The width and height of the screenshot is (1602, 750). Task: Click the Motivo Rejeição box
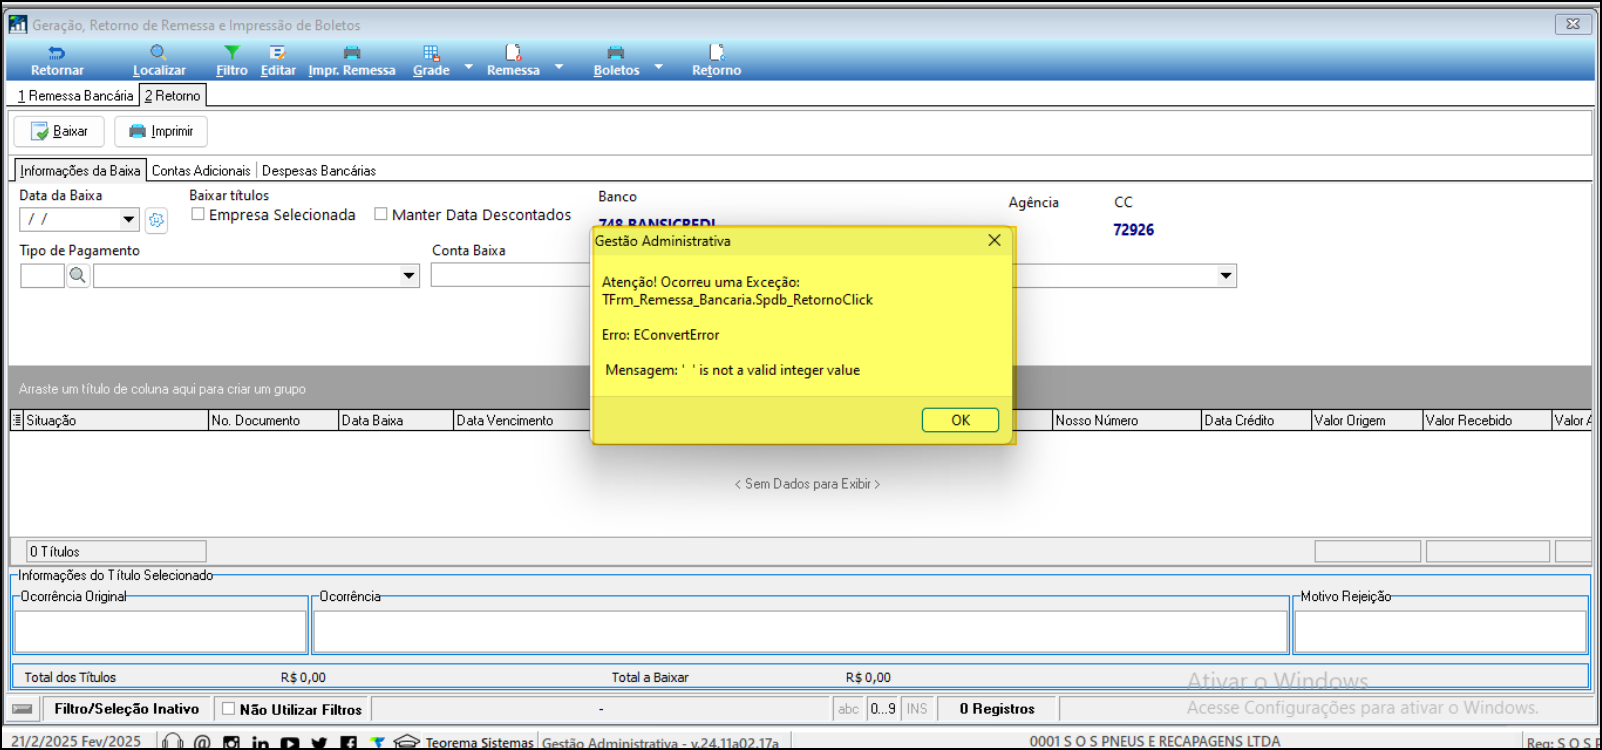[x=1440, y=632]
